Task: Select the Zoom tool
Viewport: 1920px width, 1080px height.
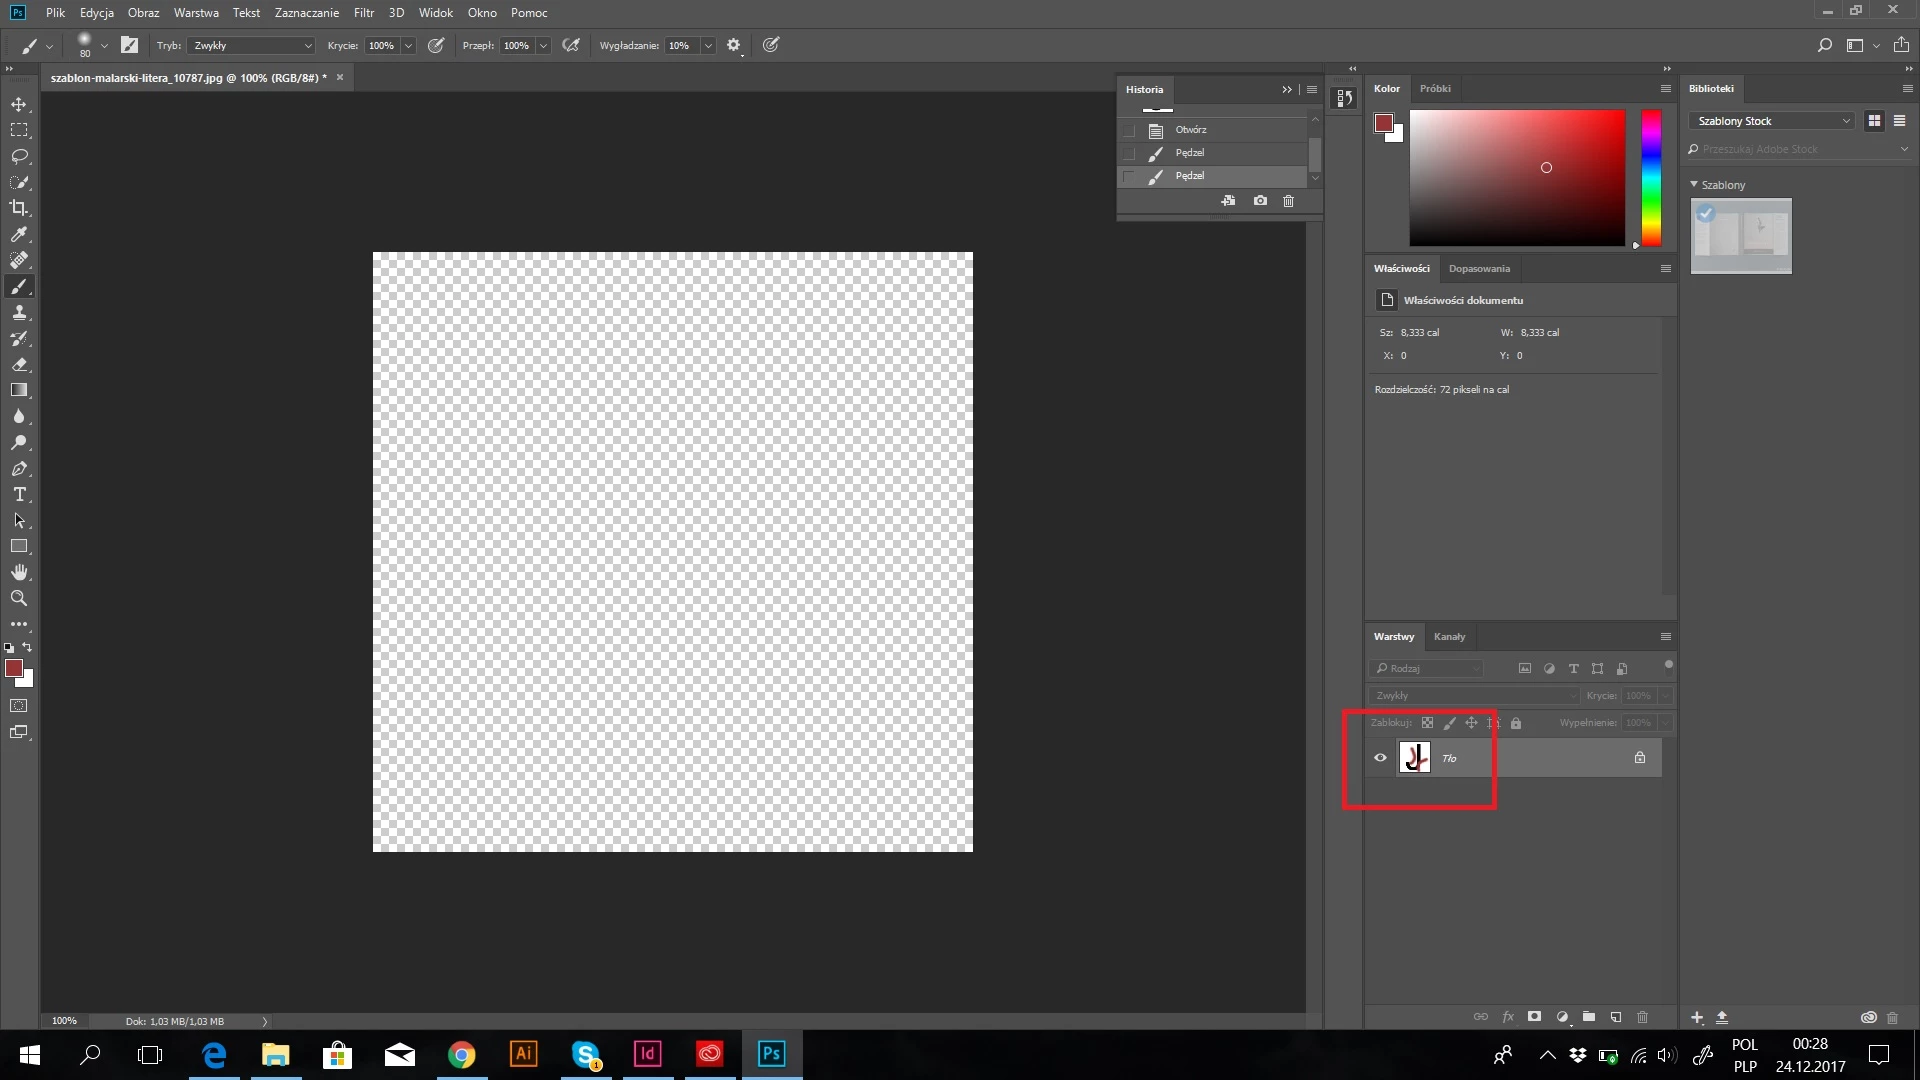Action: pyautogui.click(x=19, y=598)
